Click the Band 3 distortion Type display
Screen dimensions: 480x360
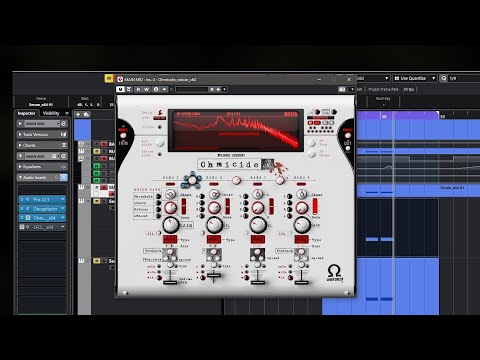258,239
